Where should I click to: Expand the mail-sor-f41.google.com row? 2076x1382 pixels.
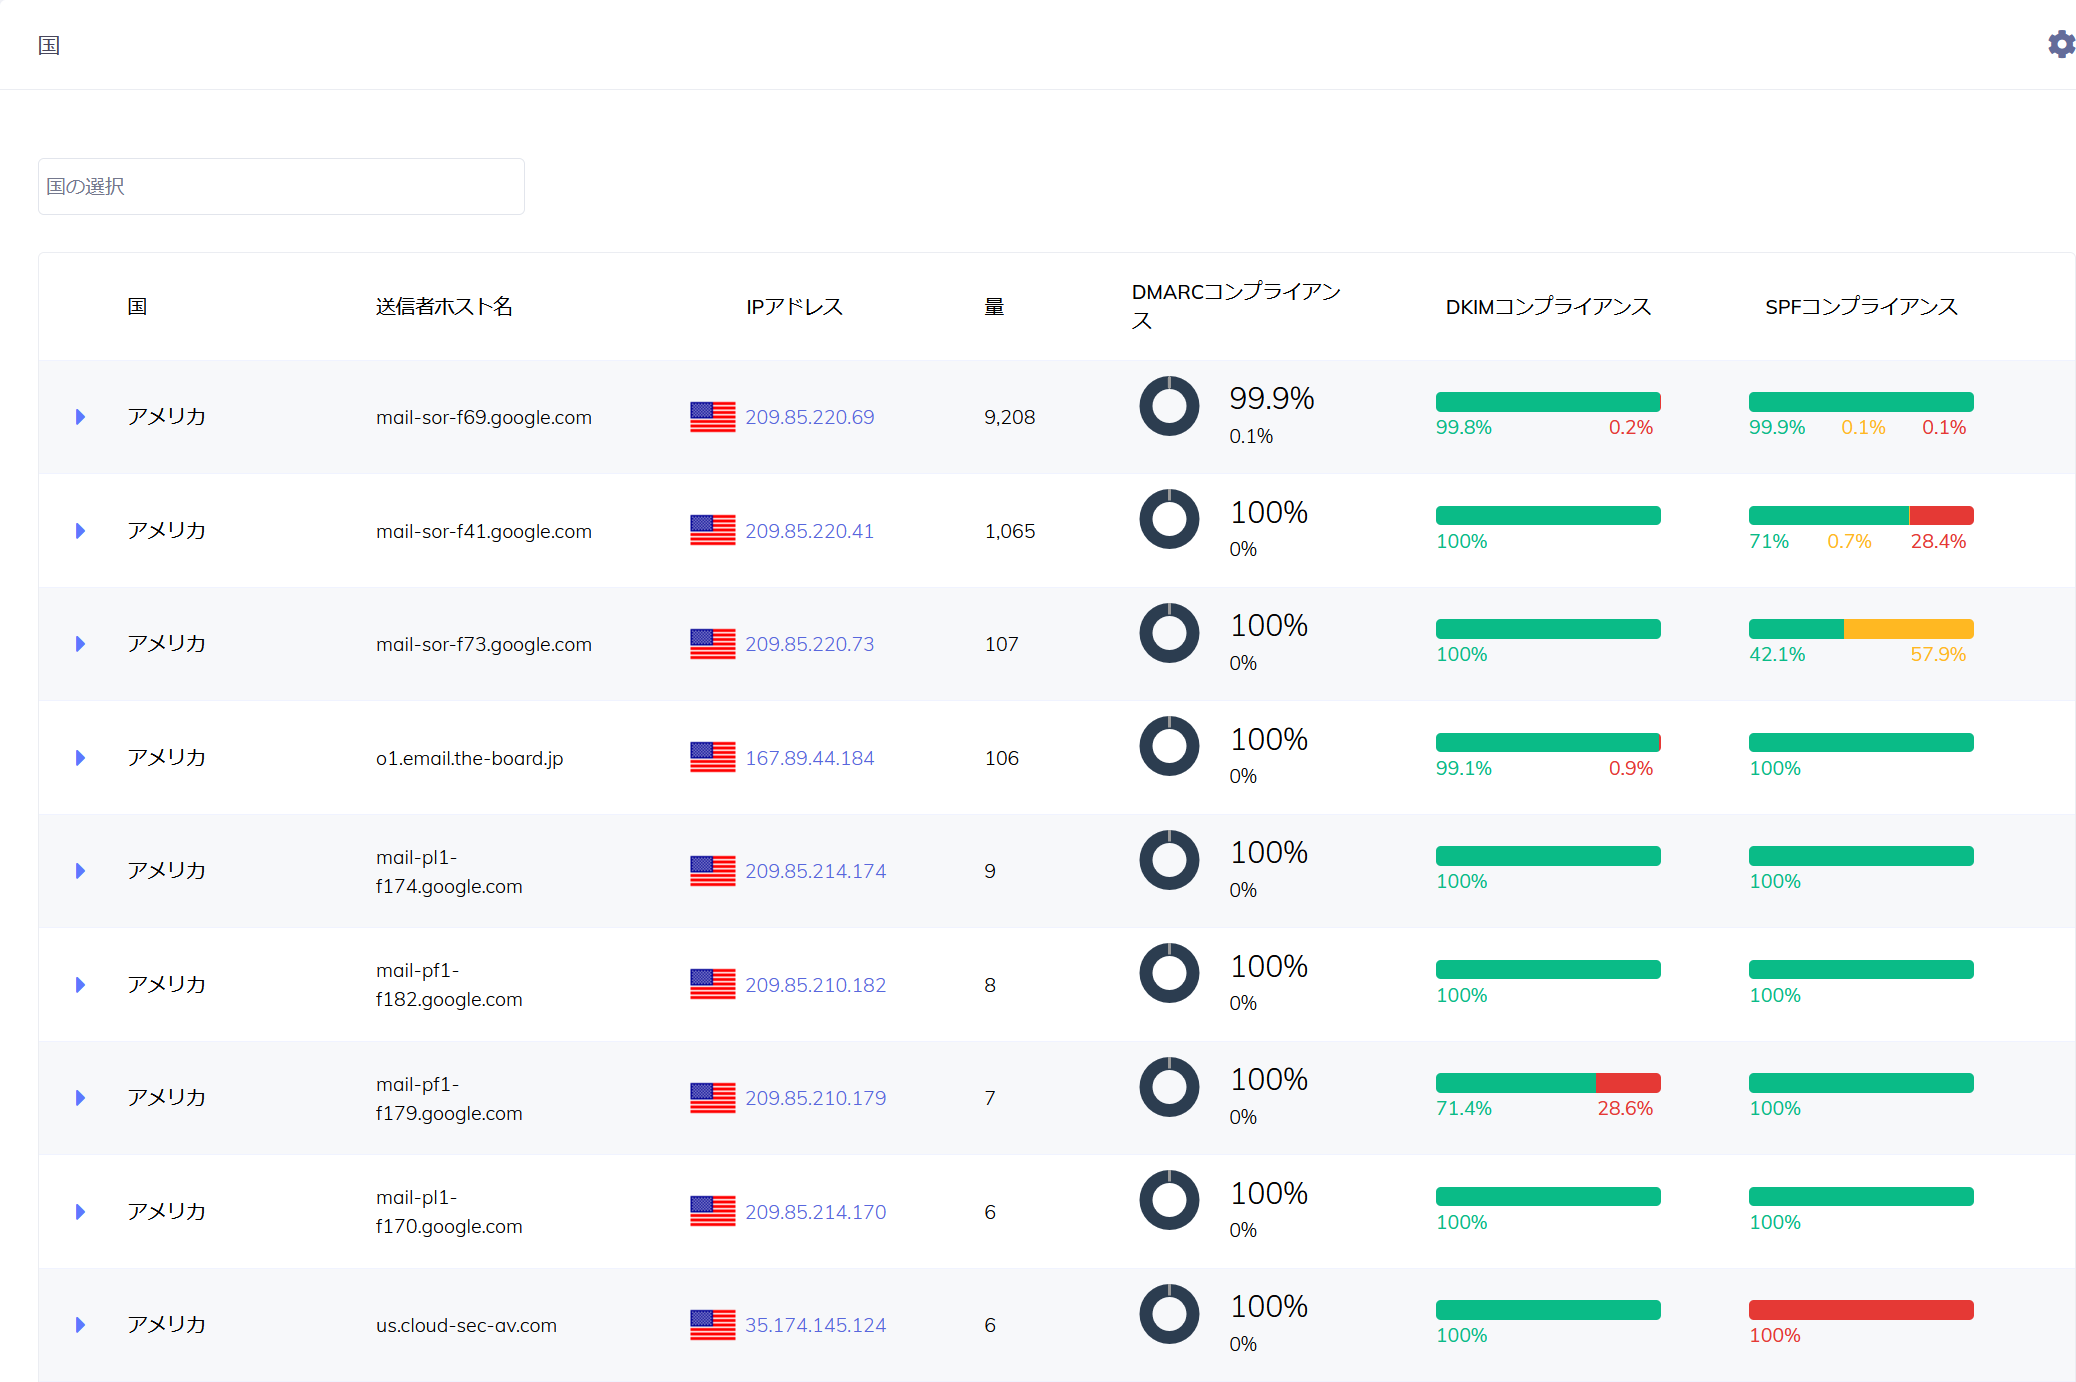click(80, 530)
